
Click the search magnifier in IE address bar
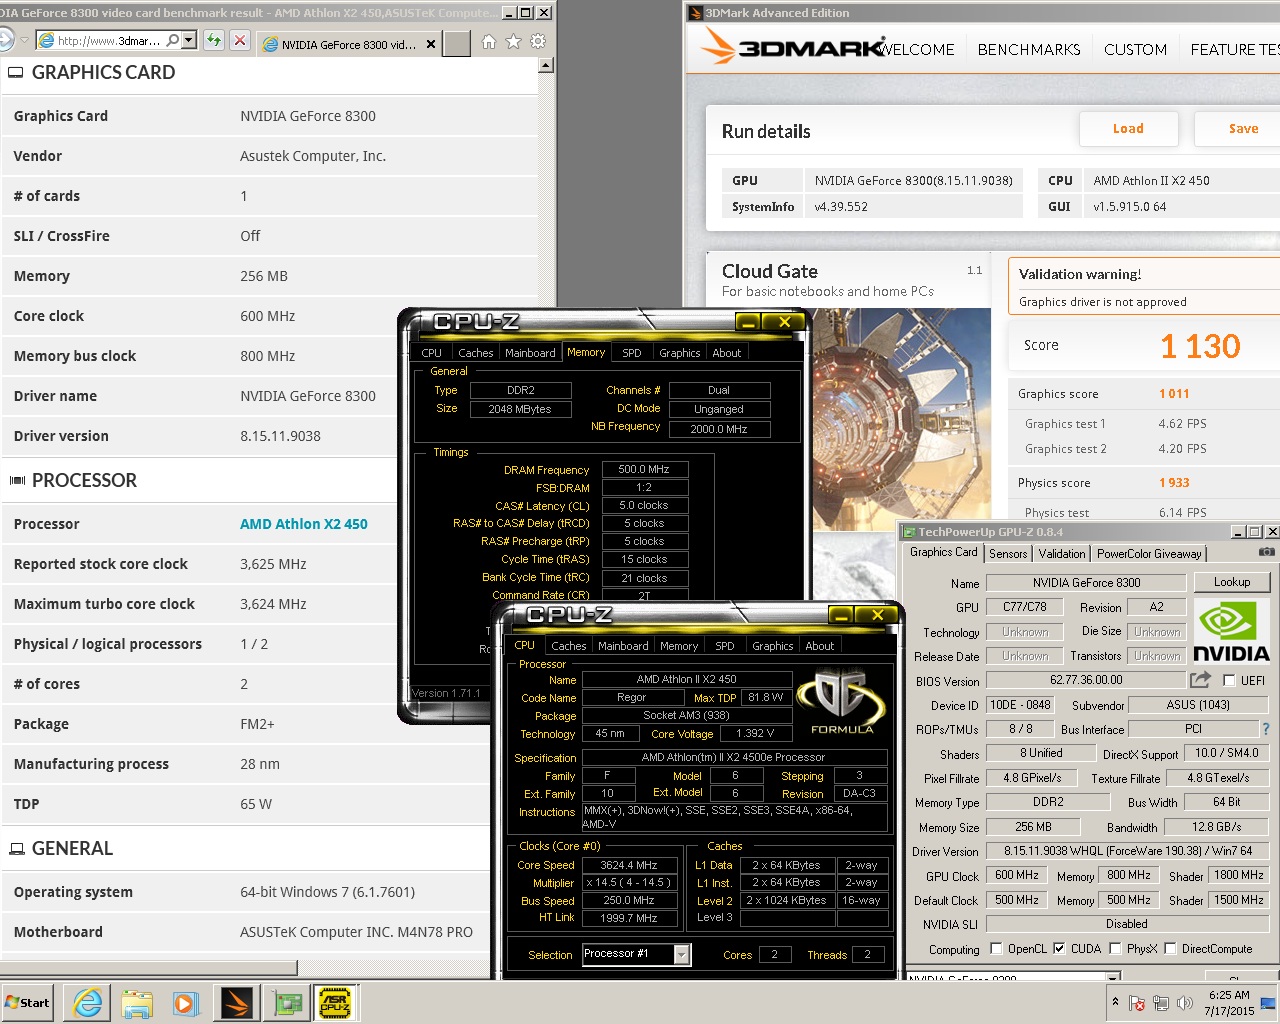point(173,41)
